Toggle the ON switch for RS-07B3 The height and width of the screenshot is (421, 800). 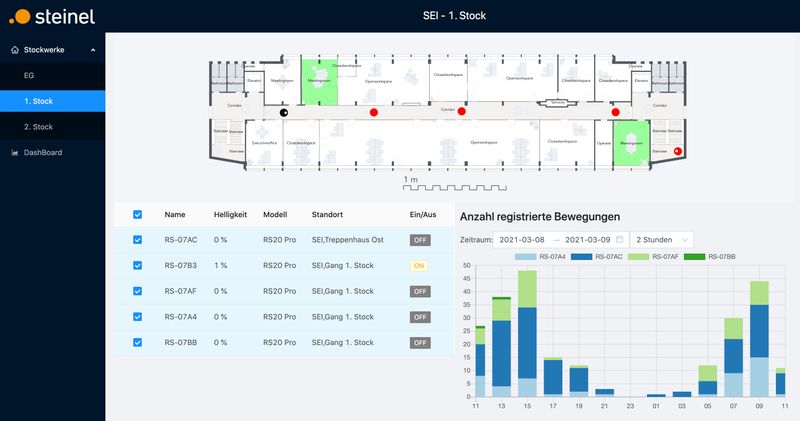coord(419,266)
